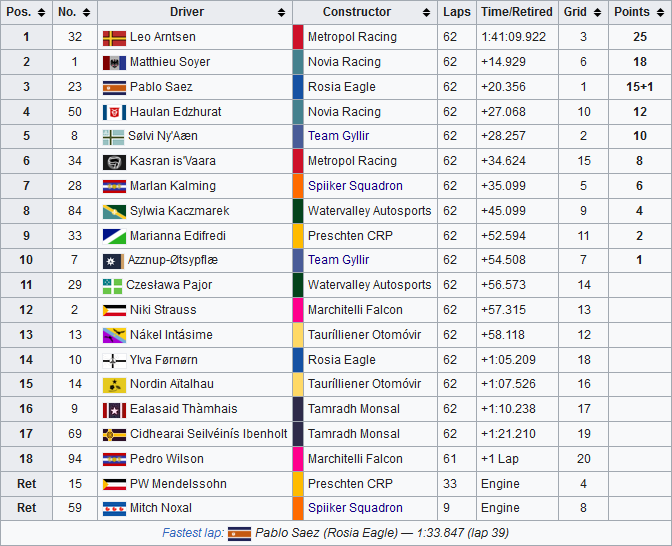Click Leo Arntsen's flag icon
Image resolution: width=672 pixels, height=546 pixels.
pyautogui.click(x=113, y=37)
